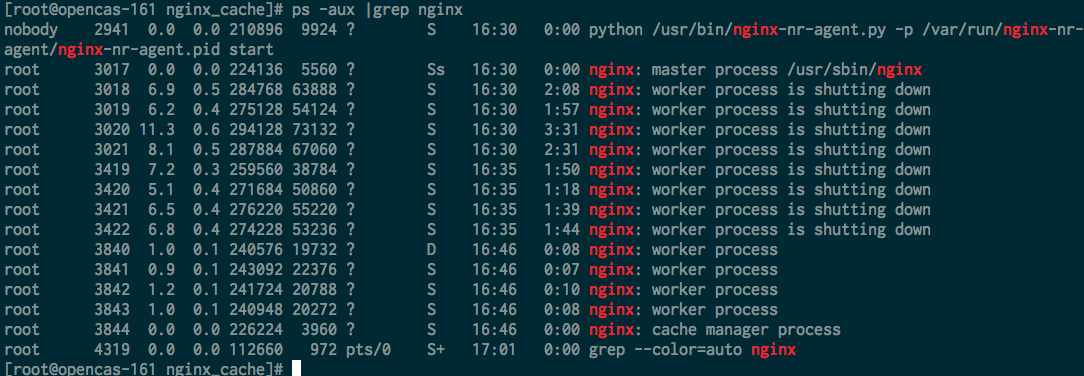Image resolution: width=1084 pixels, height=376 pixels.
Task: Click the "Ss" state of the master process
Action: coord(436,70)
